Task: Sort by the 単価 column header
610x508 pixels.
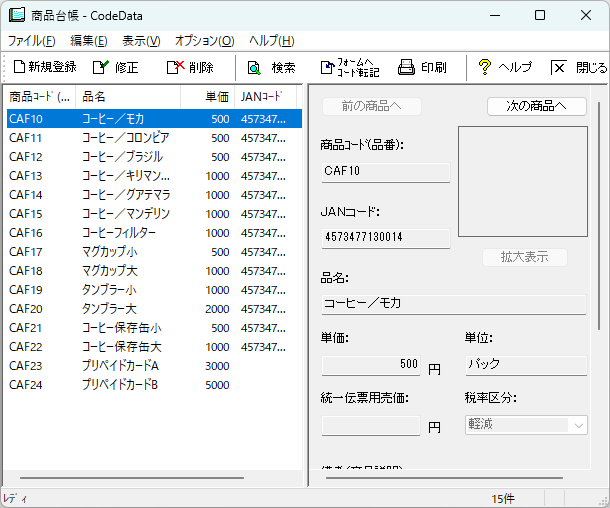Action: coord(207,97)
